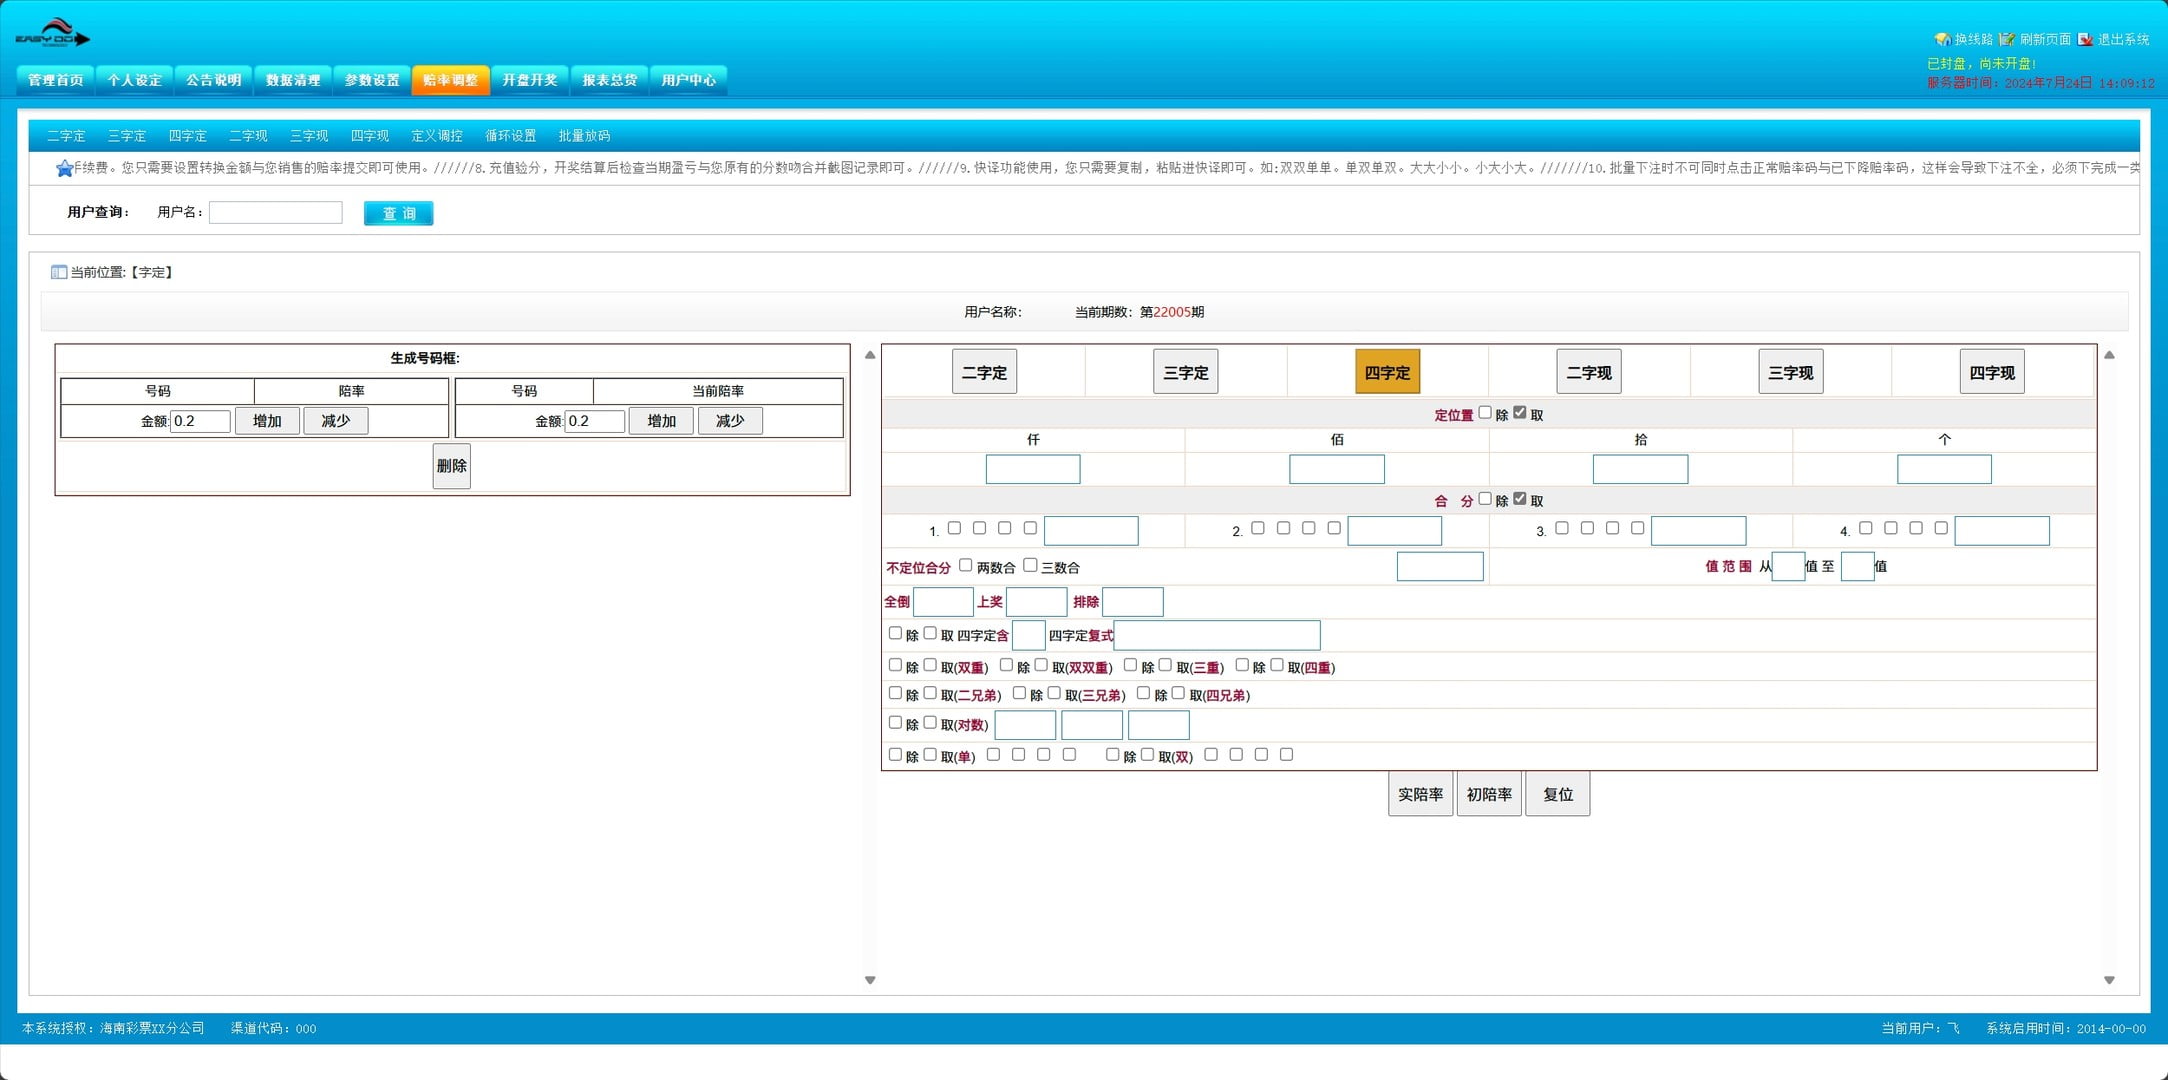Click the blue star notice icon
The image size is (2168, 1080).
click(65, 168)
